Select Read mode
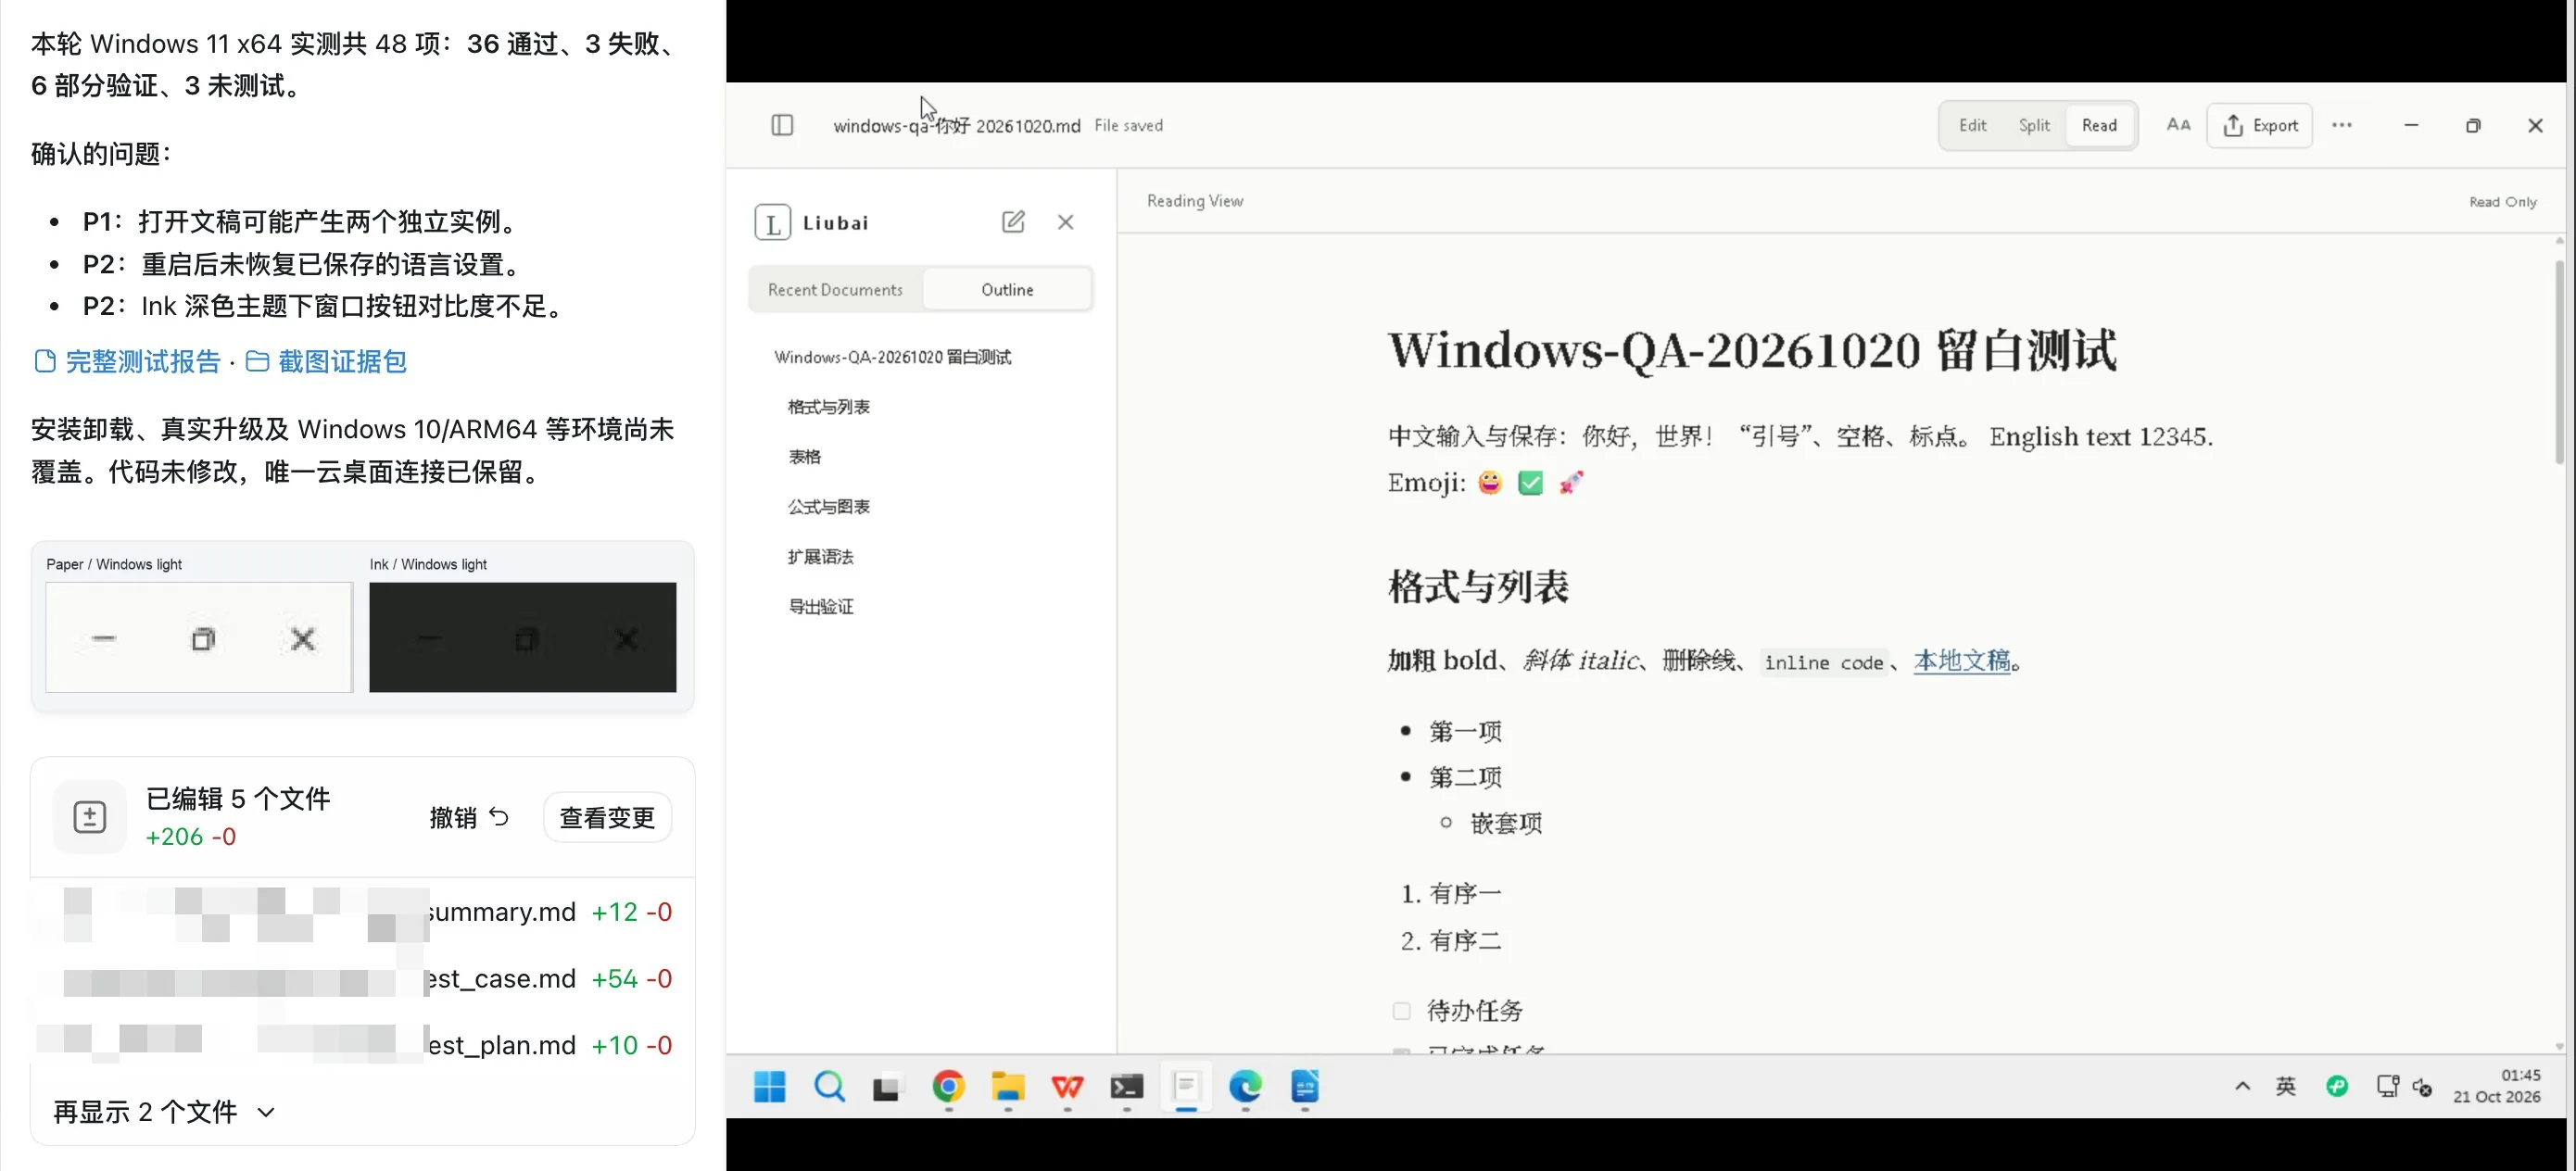2576x1171 pixels. (x=2099, y=125)
